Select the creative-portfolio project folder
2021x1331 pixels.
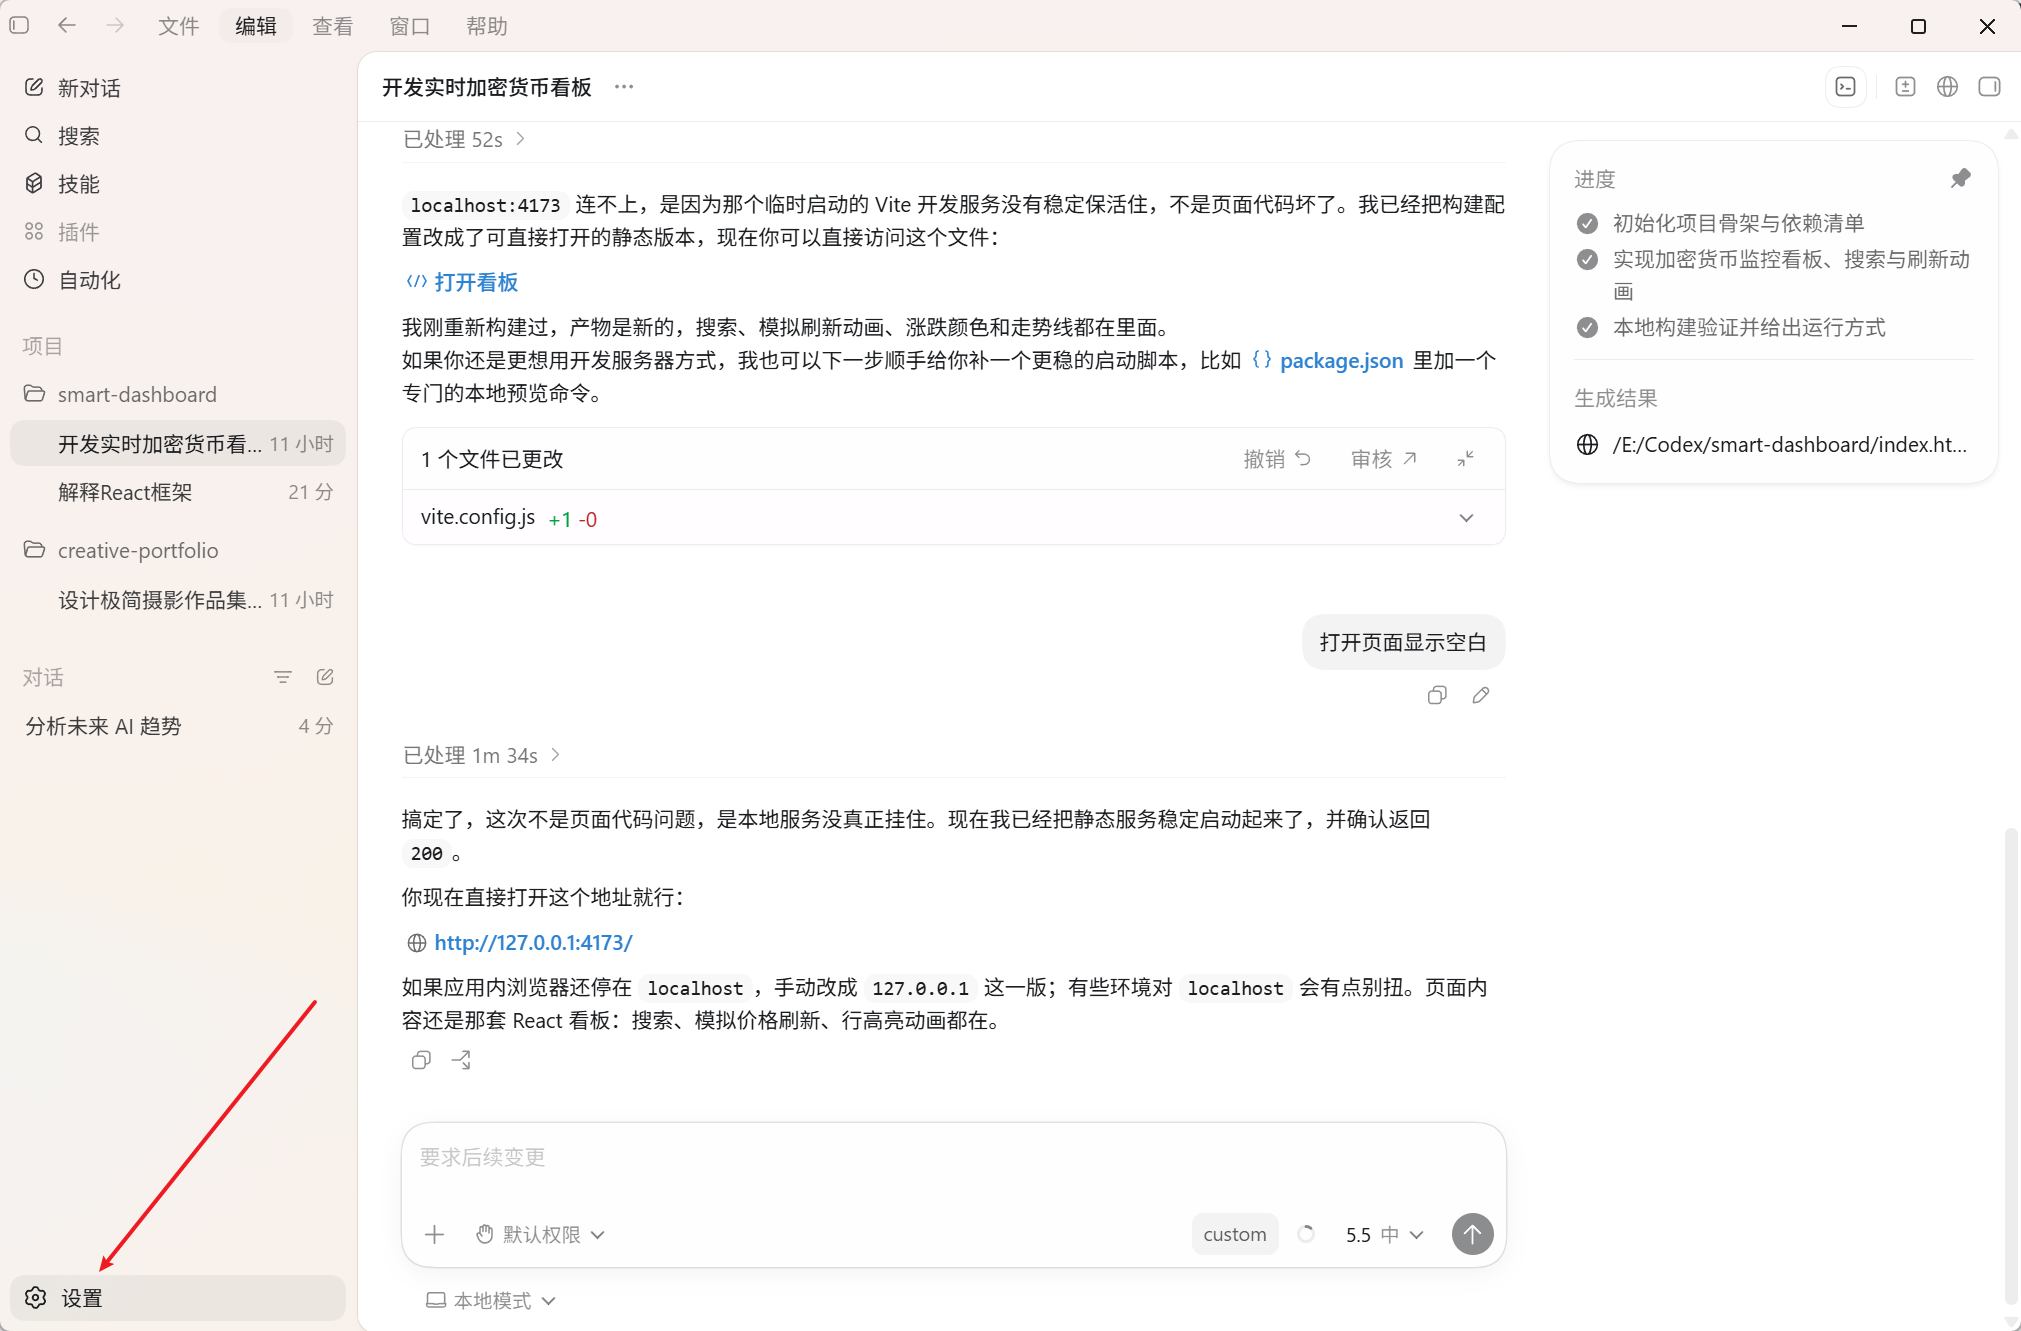178,550
